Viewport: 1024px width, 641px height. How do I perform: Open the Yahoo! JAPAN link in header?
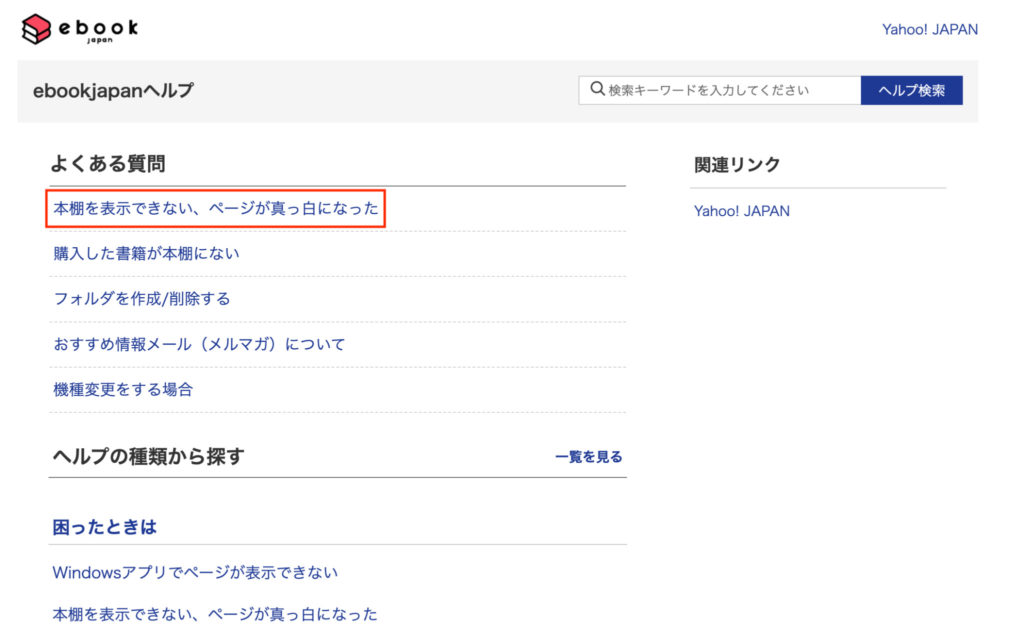929,29
